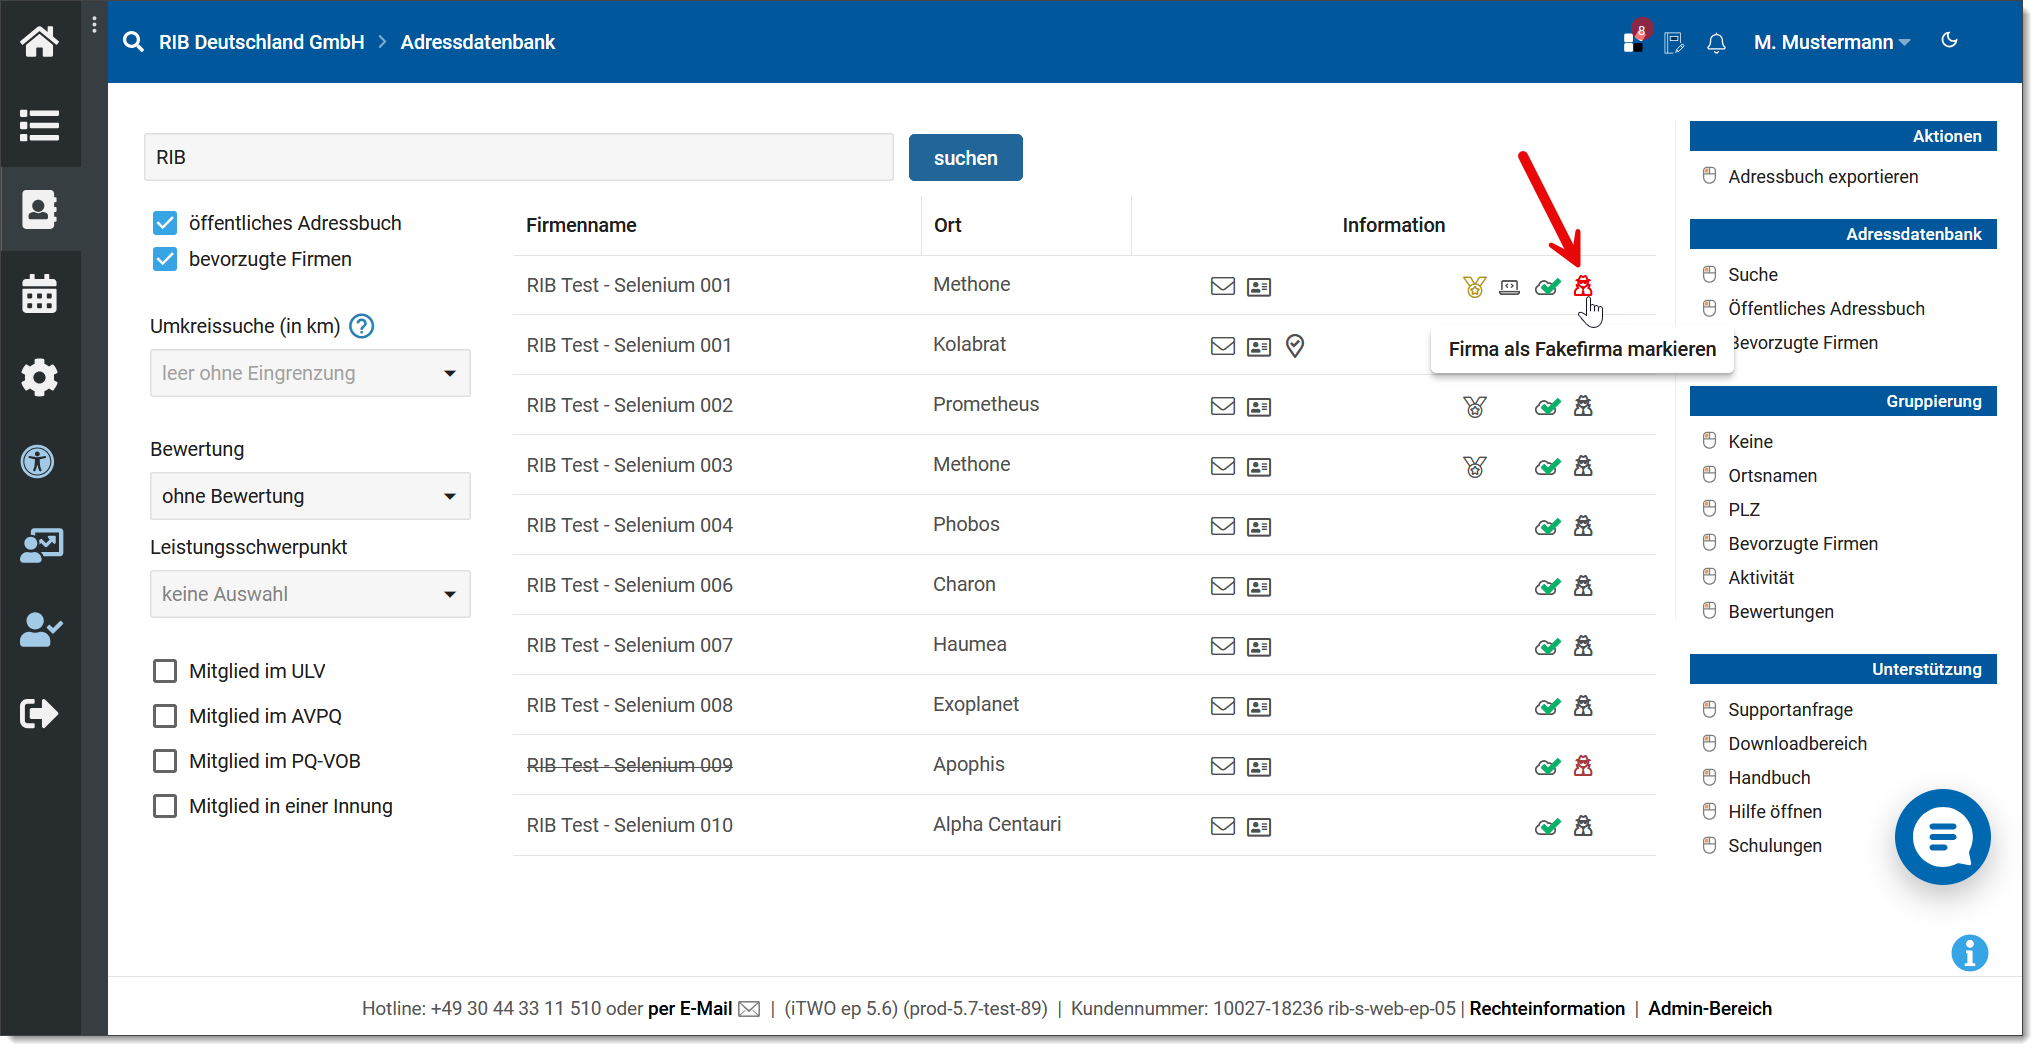Open the M. Mustermann user menu
Image resolution: width=2038 pixels, height=1051 pixels.
pos(1831,43)
